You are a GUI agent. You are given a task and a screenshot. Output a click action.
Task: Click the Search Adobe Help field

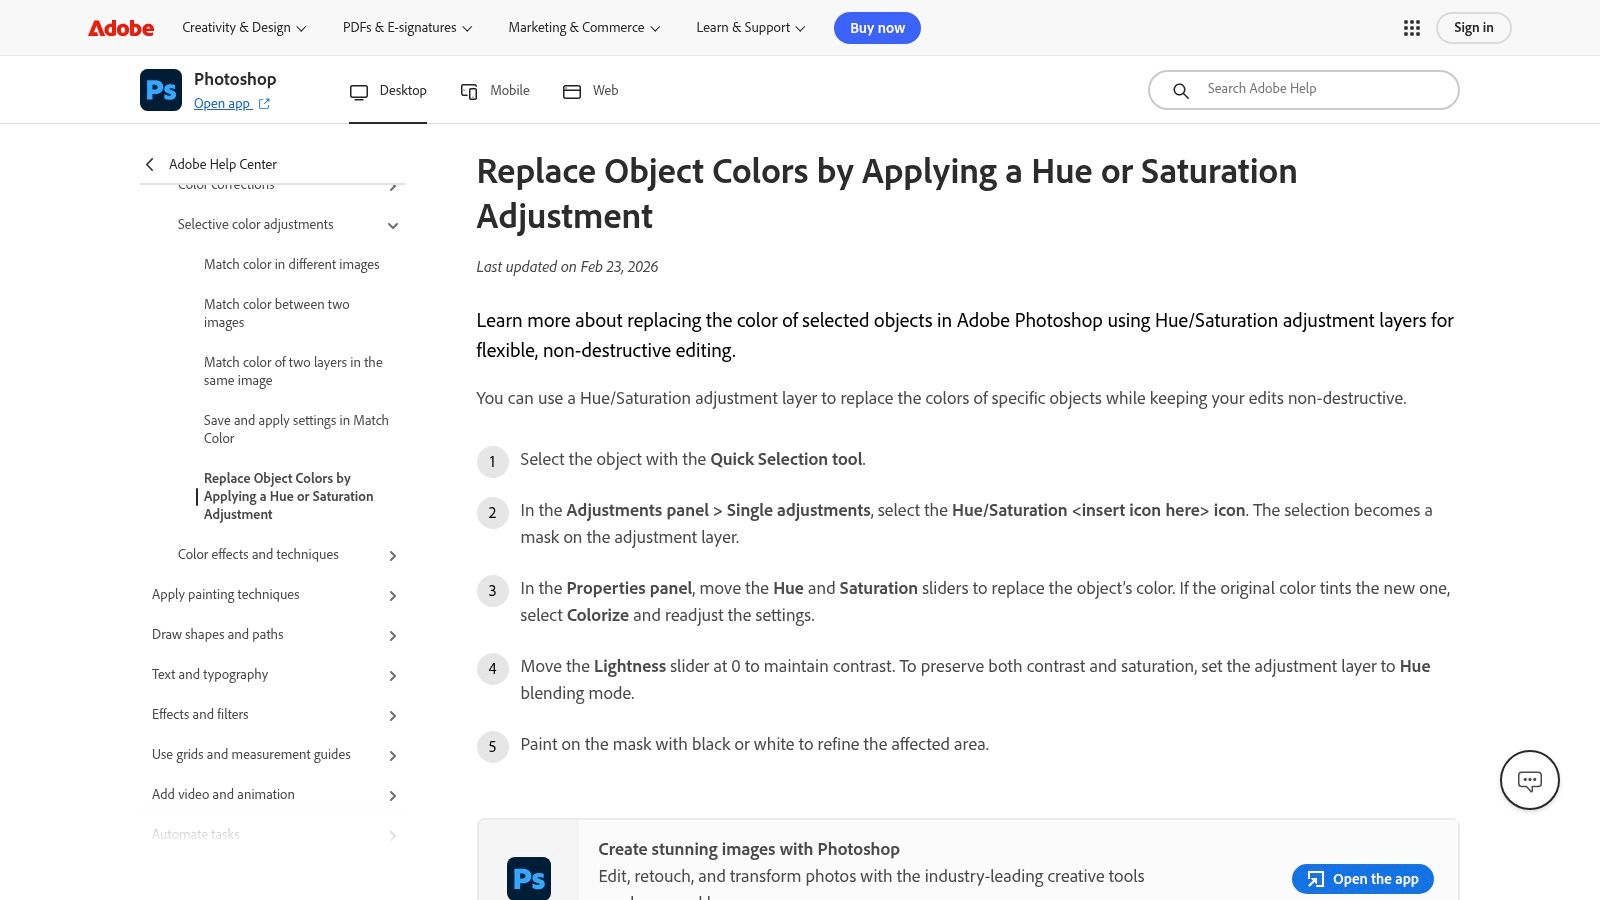point(1304,90)
